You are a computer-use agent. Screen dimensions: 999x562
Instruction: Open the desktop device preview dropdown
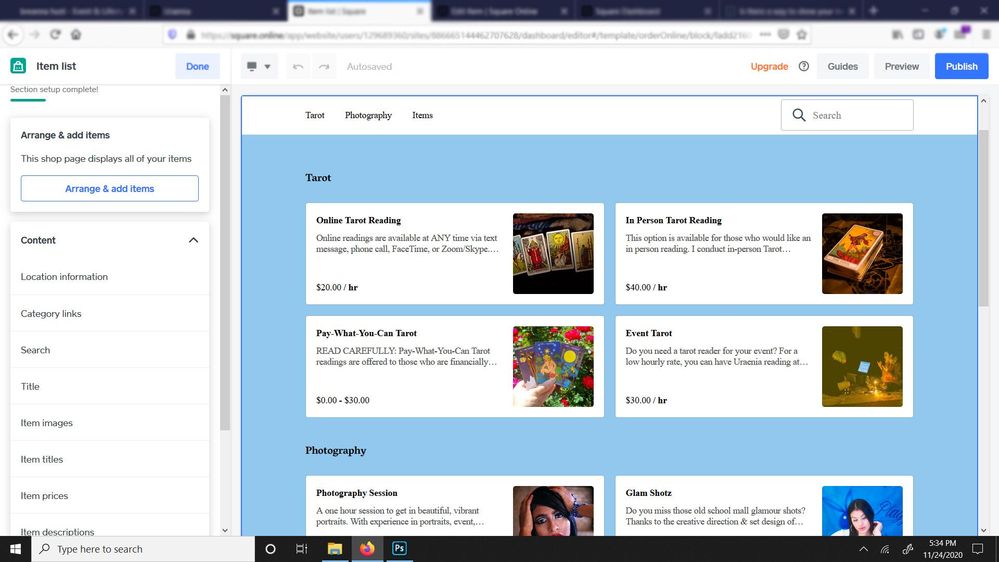(x=258, y=67)
